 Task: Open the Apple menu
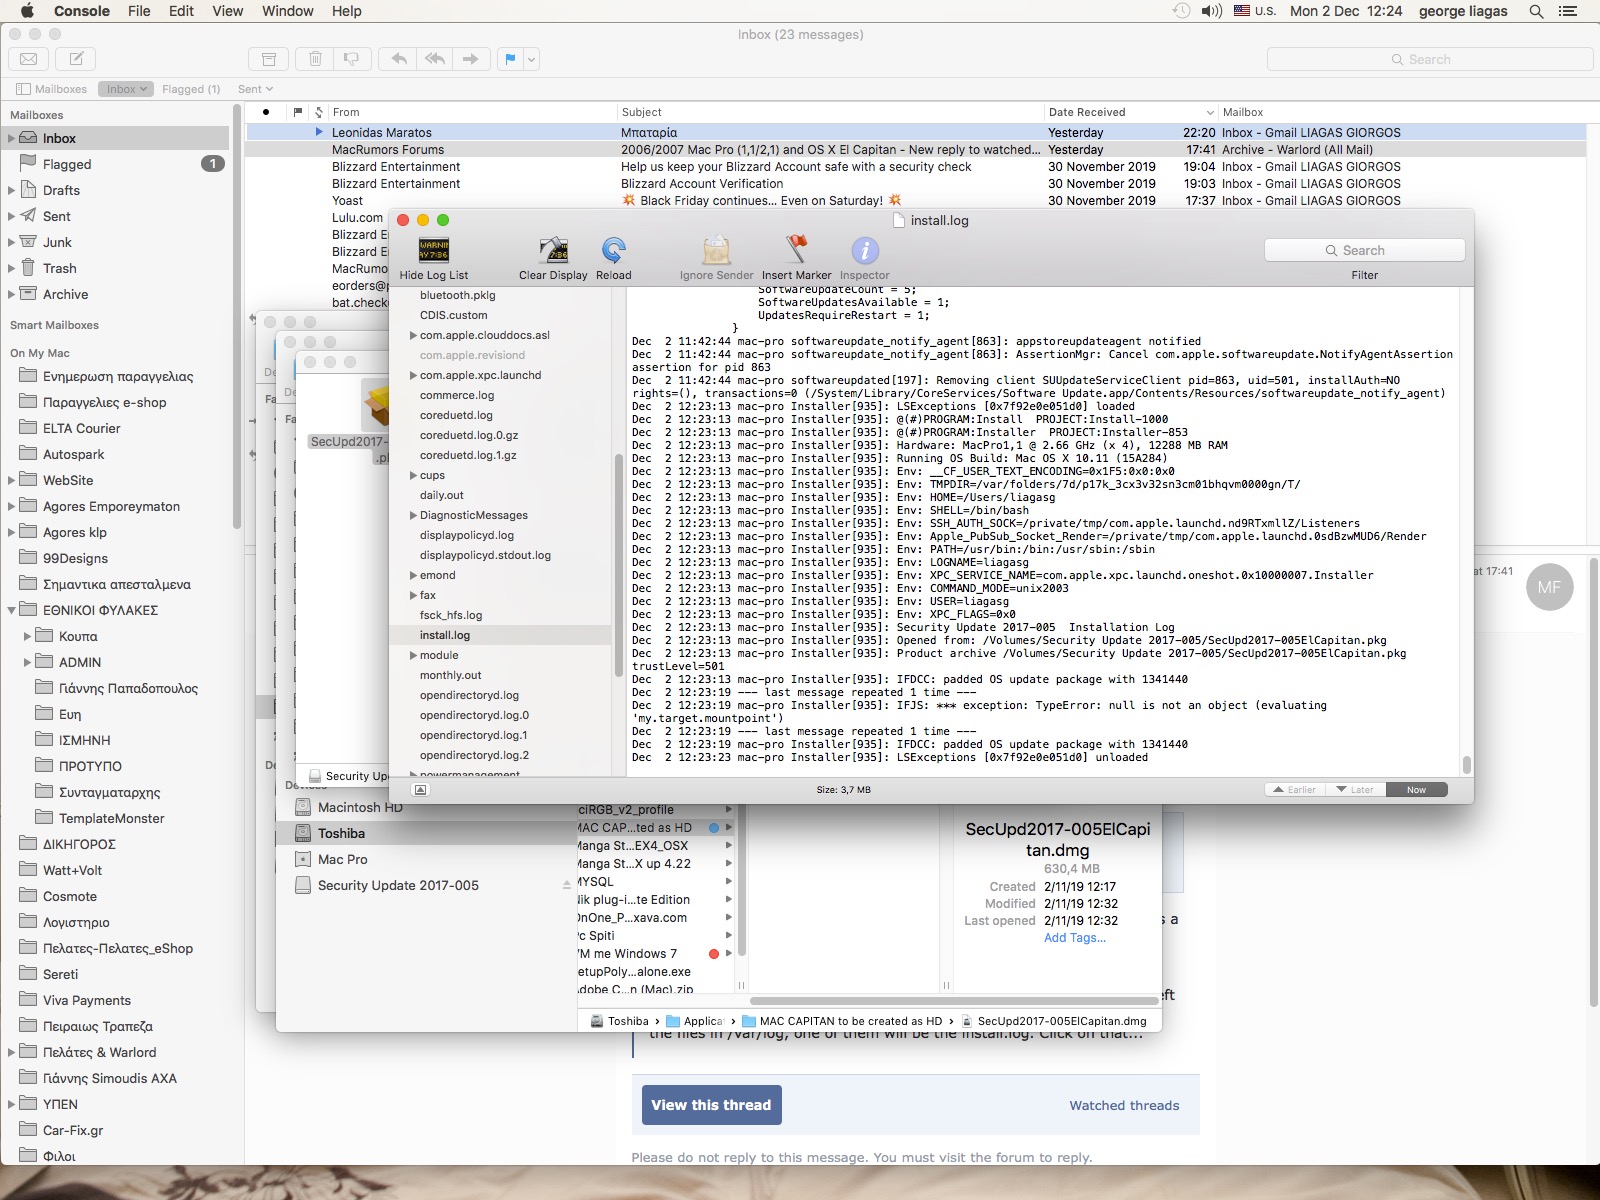(x=27, y=11)
